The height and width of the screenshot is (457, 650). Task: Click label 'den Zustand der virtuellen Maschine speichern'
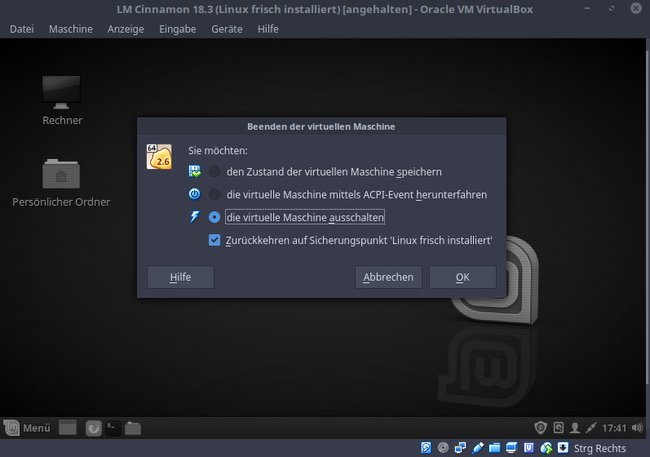click(x=334, y=172)
